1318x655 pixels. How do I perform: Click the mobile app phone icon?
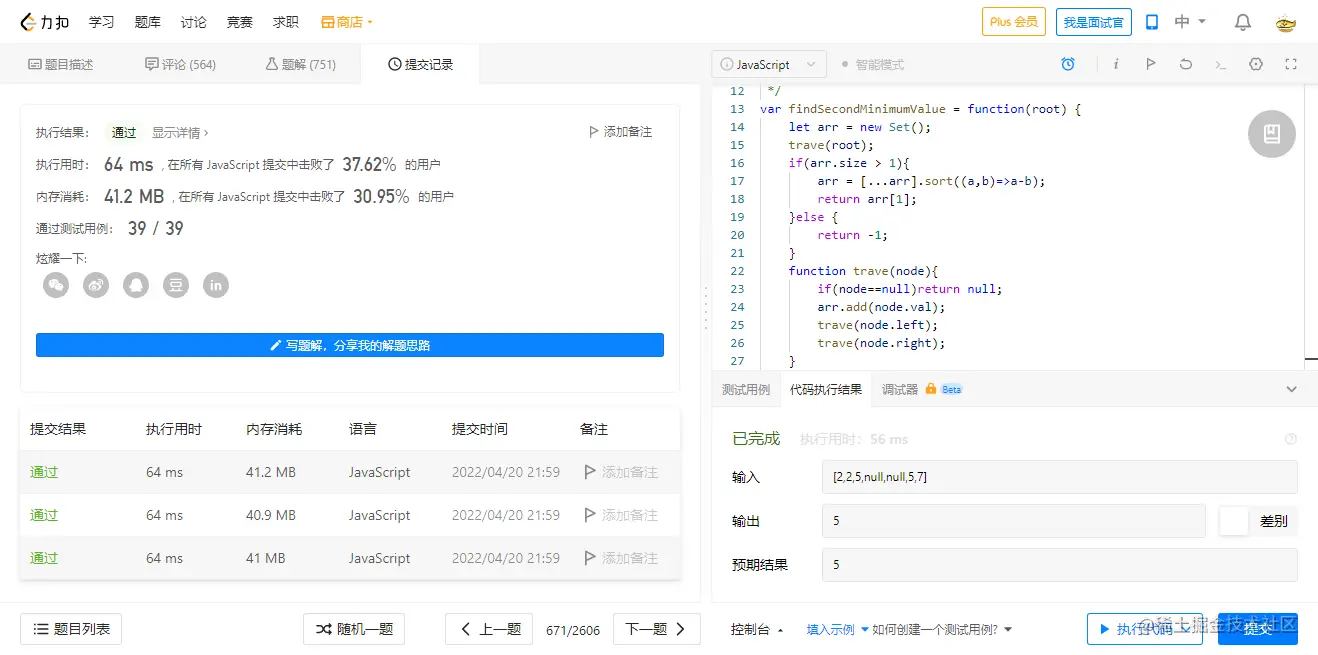click(x=1151, y=22)
